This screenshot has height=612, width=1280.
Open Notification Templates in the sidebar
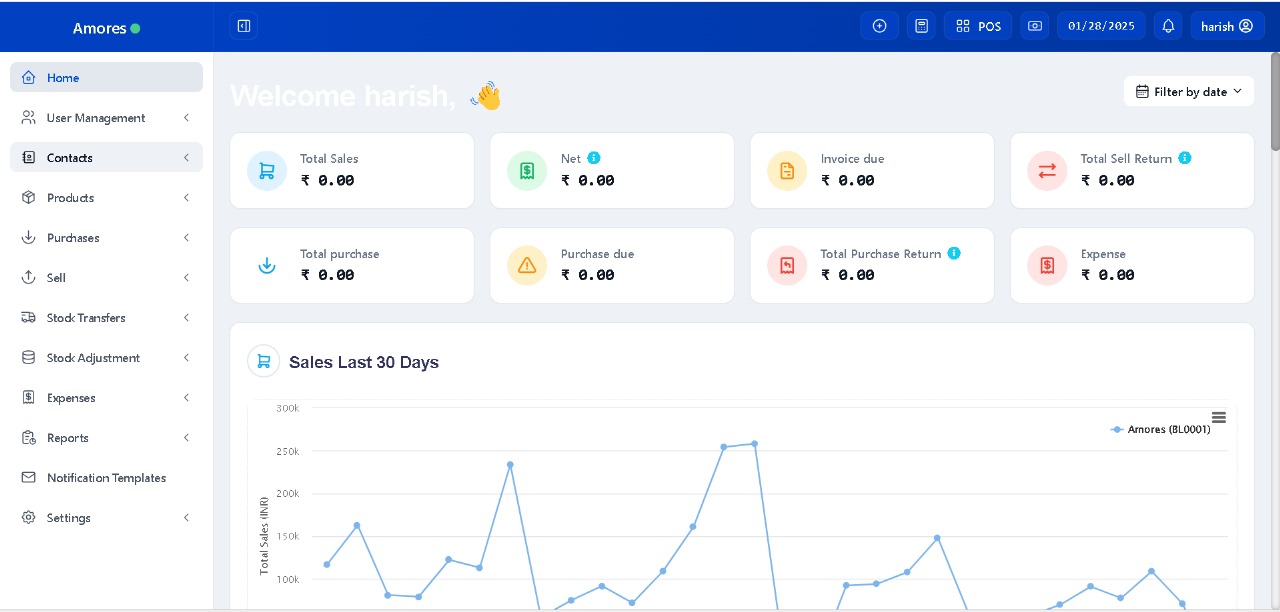[106, 477]
